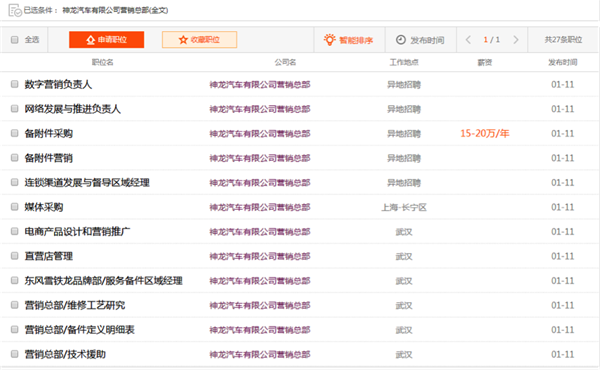Click the 1/1 page indicator

point(492,40)
